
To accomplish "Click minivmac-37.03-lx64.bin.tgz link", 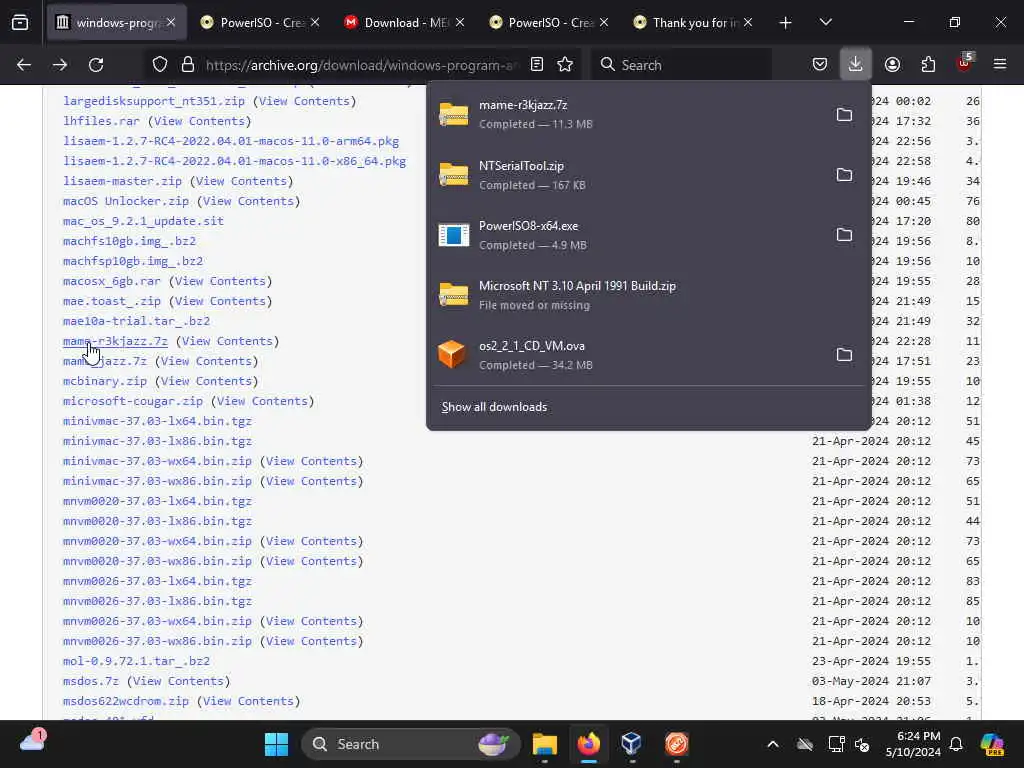I will 157,421.
